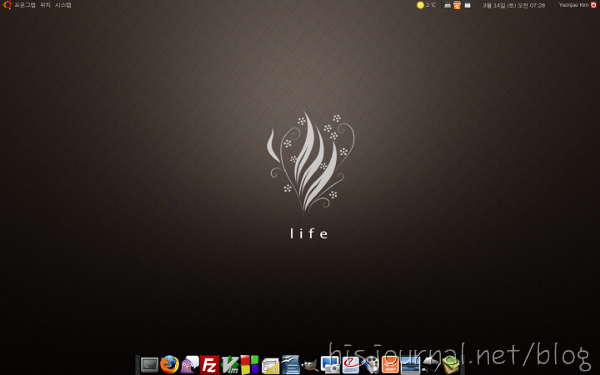Screen dimensions: 600x375
Task: Launch the screenshot camera tool in dock
Action: pos(330,365)
